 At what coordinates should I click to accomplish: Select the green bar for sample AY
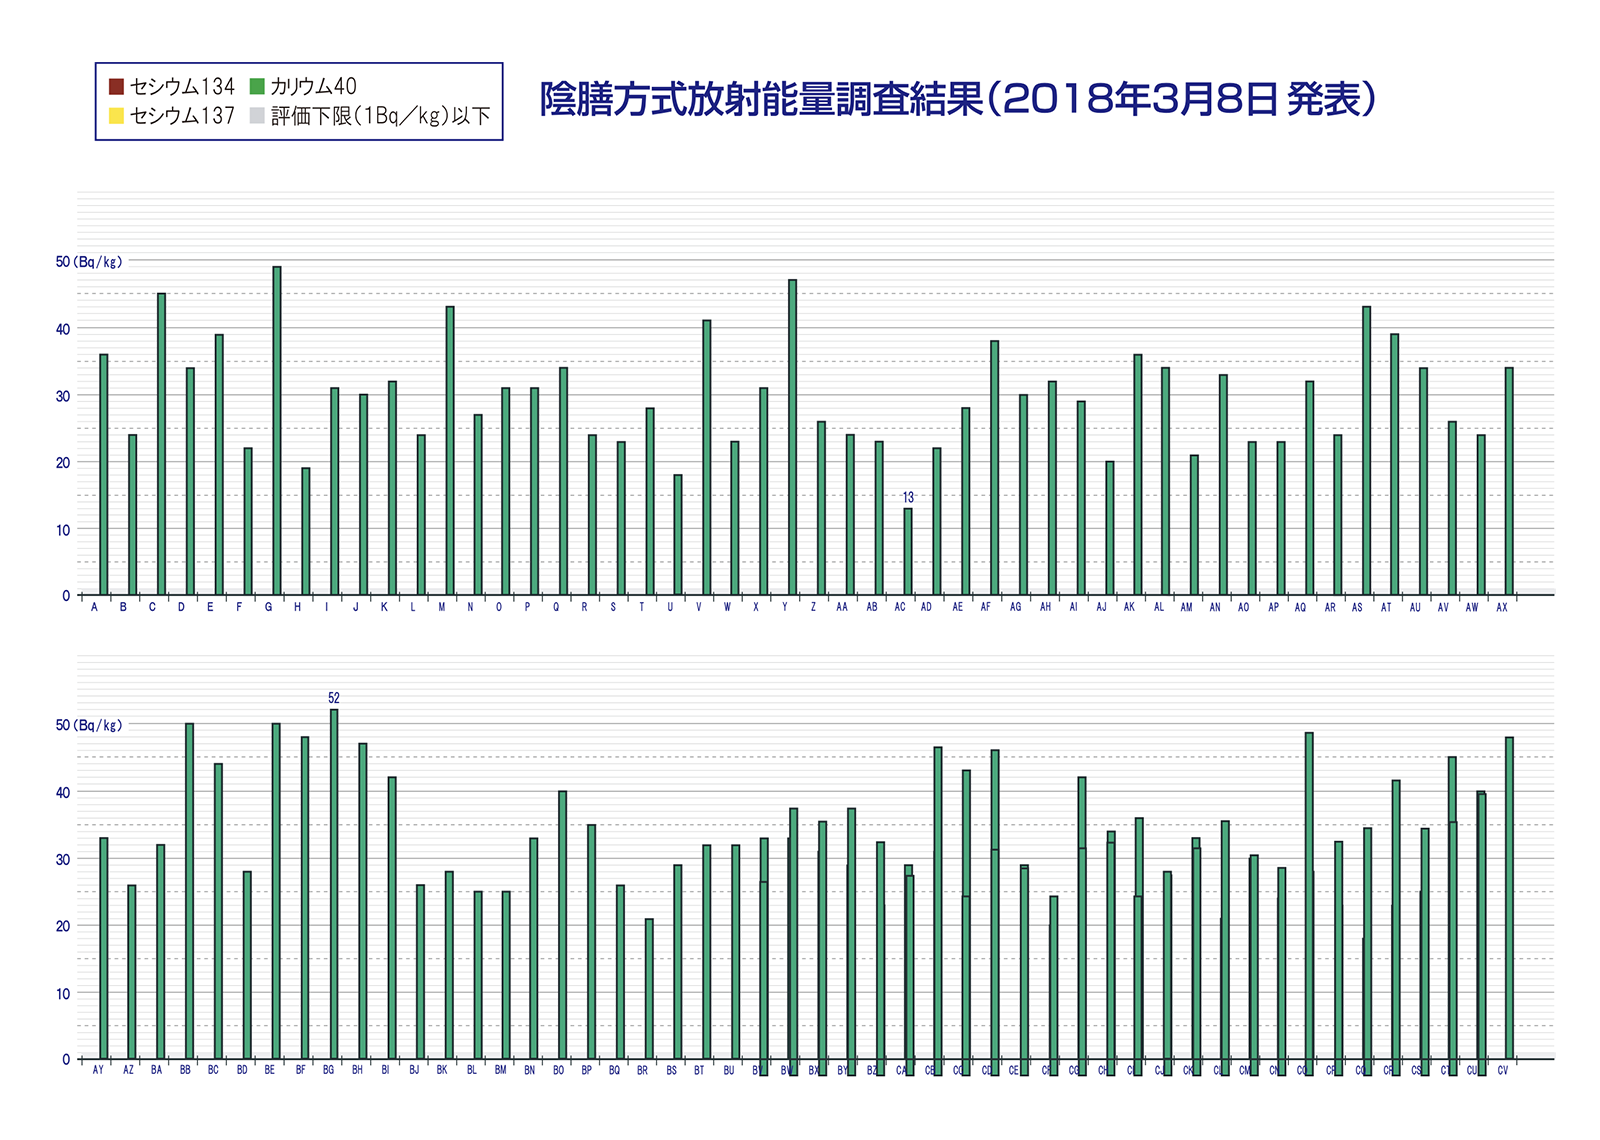[x=103, y=948]
